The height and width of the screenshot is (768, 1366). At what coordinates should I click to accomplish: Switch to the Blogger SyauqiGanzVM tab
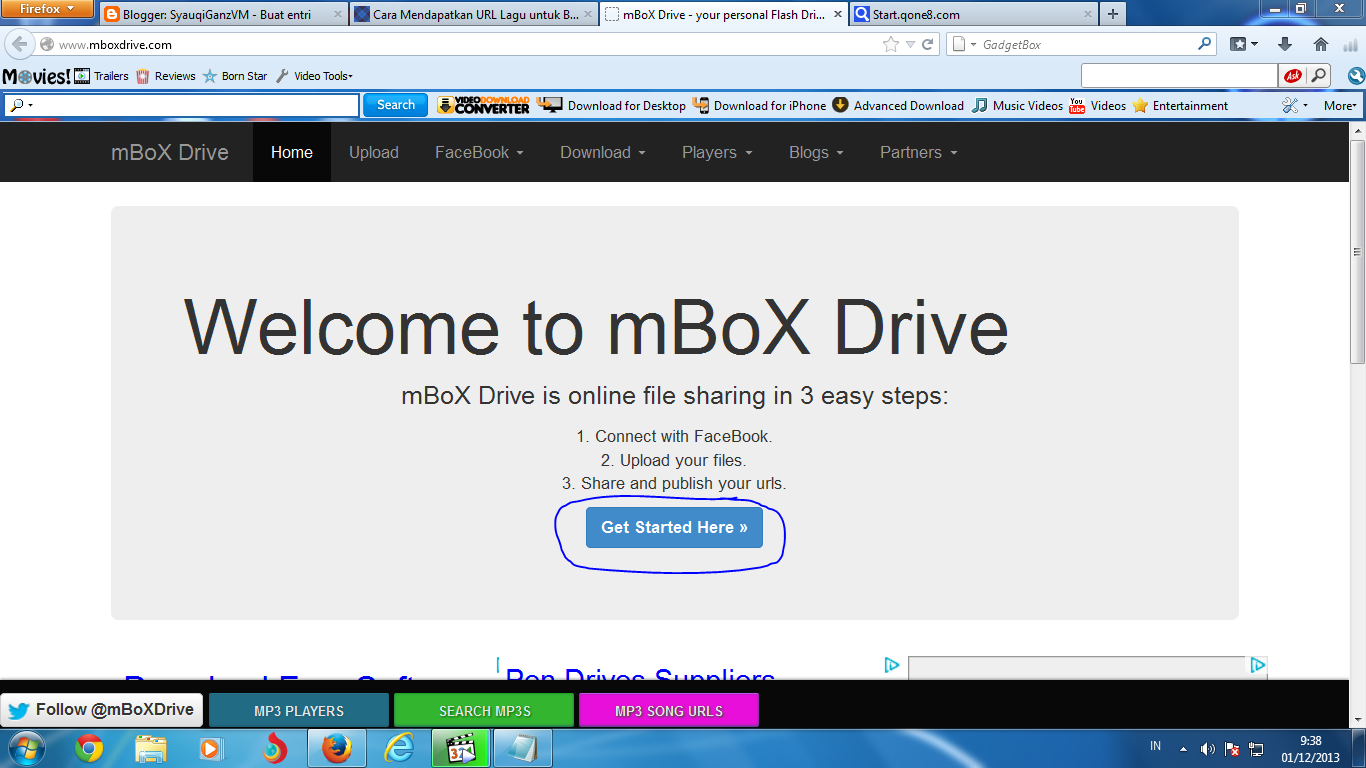click(x=224, y=14)
